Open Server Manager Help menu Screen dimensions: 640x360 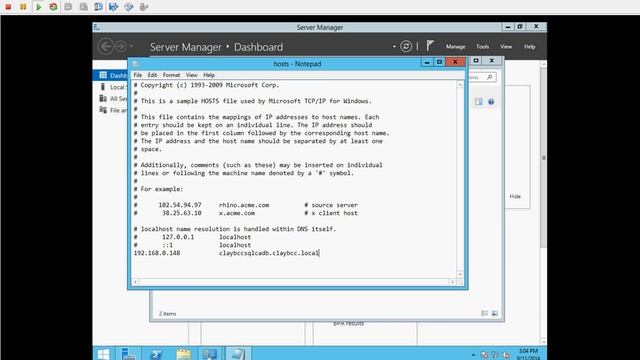point(529,47)
